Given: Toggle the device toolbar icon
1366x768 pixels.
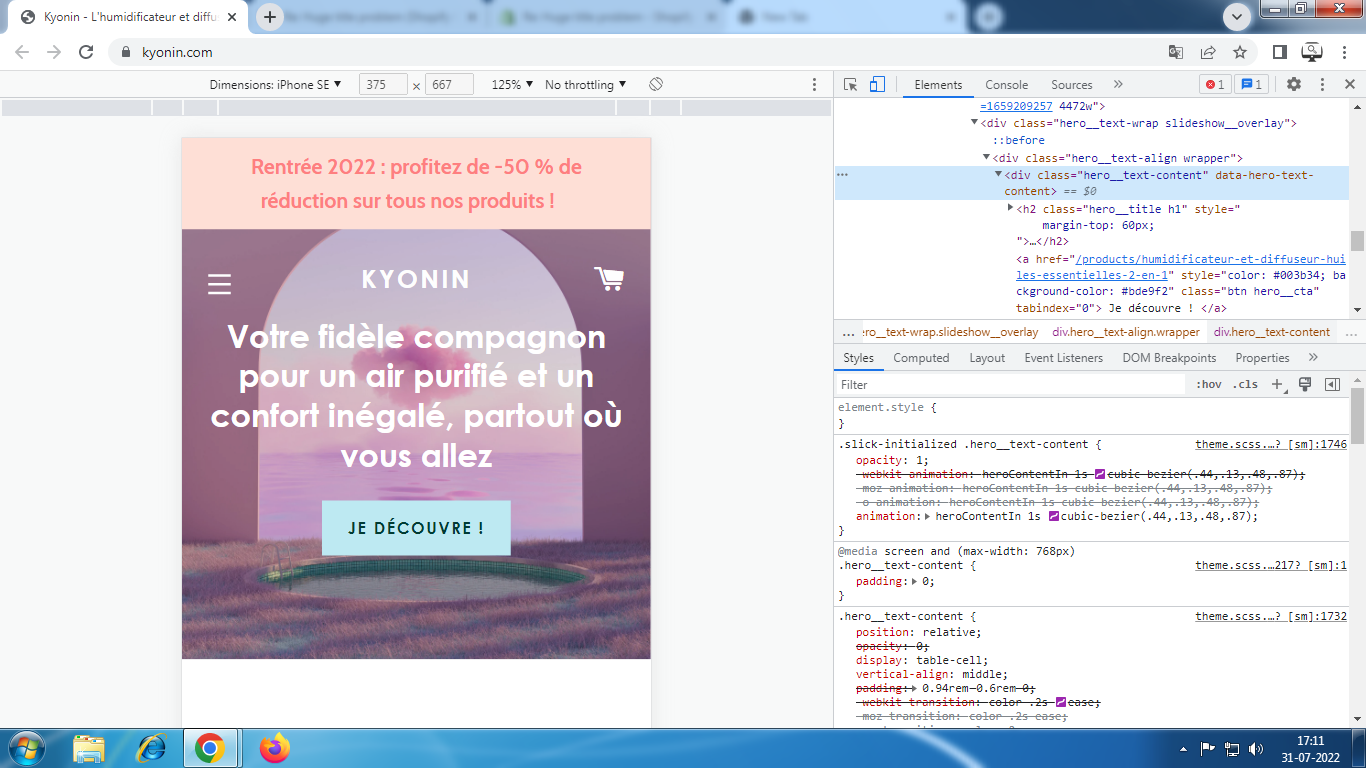Looking at the screenshot, I should 876,85.
